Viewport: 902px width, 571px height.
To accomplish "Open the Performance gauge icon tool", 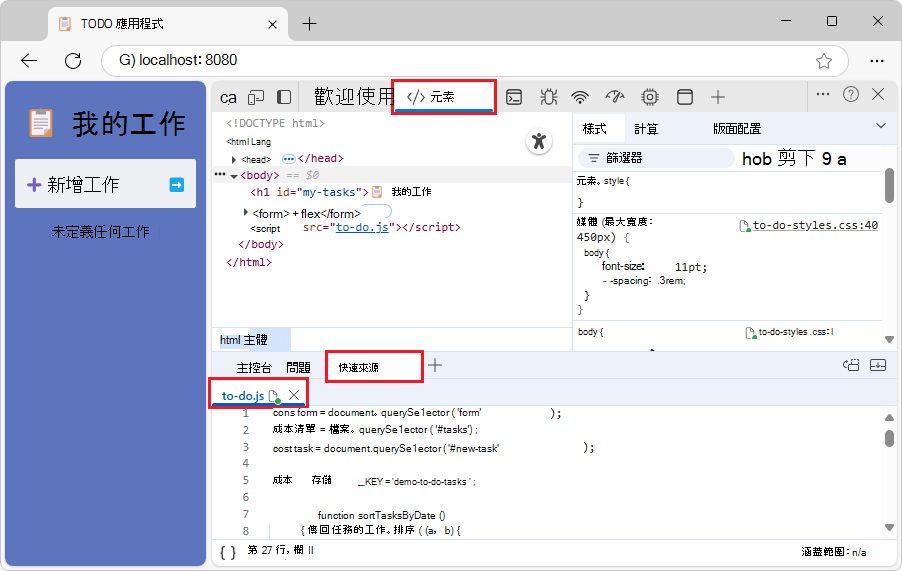I will [614, 97].
